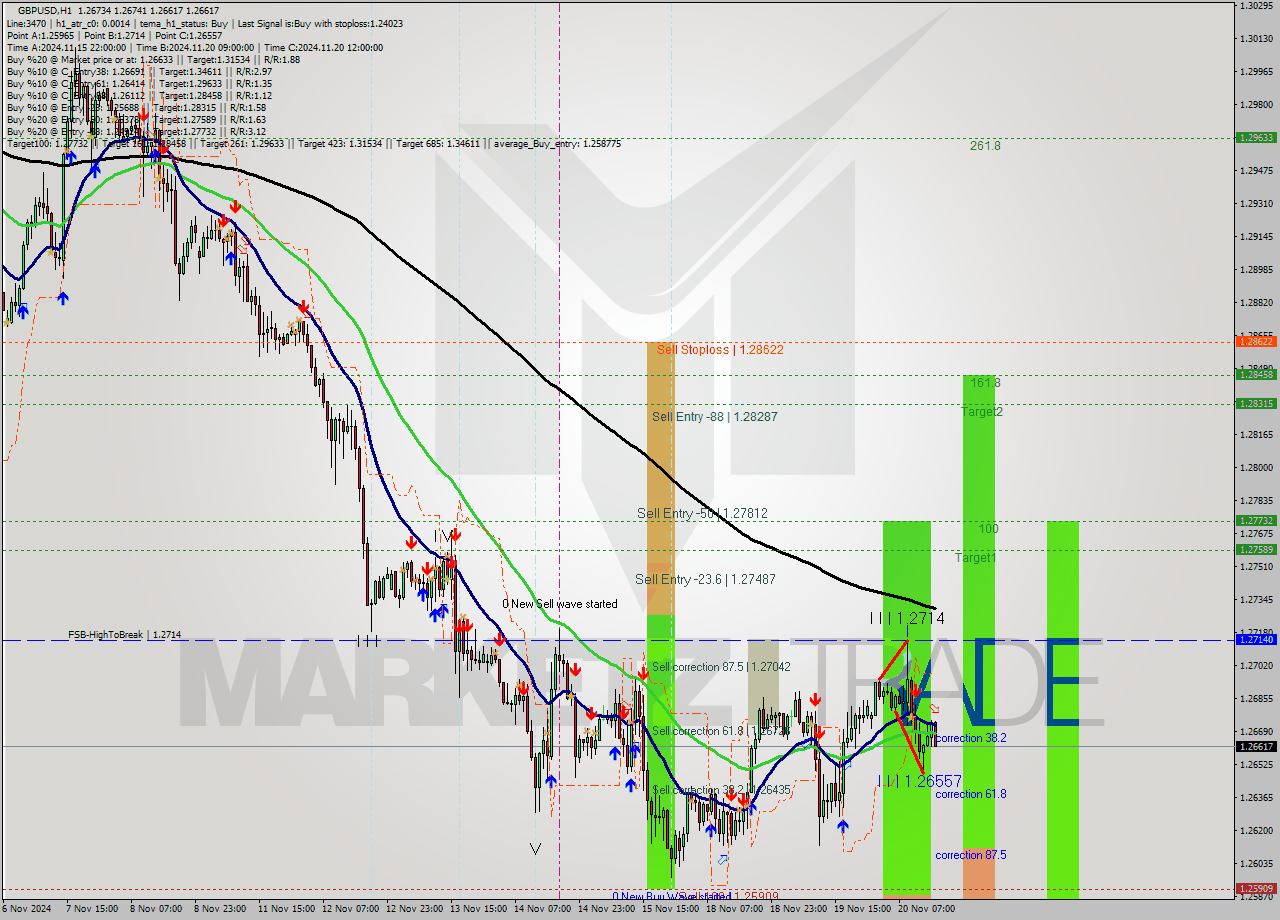Viewport: 1280px width, 920px height.
Task: Click the tall green bar under Target2
Action: (x=979, y=610)
